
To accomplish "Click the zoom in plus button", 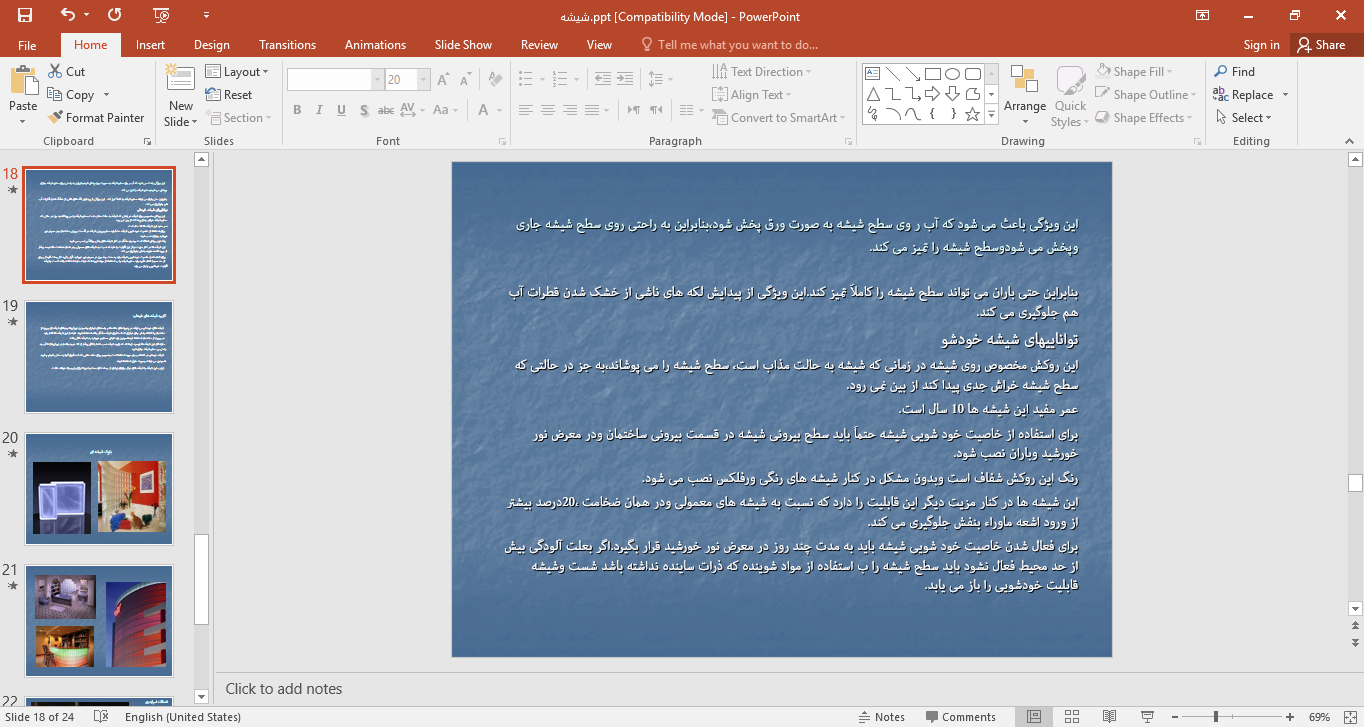I will tap(1290, 717).
